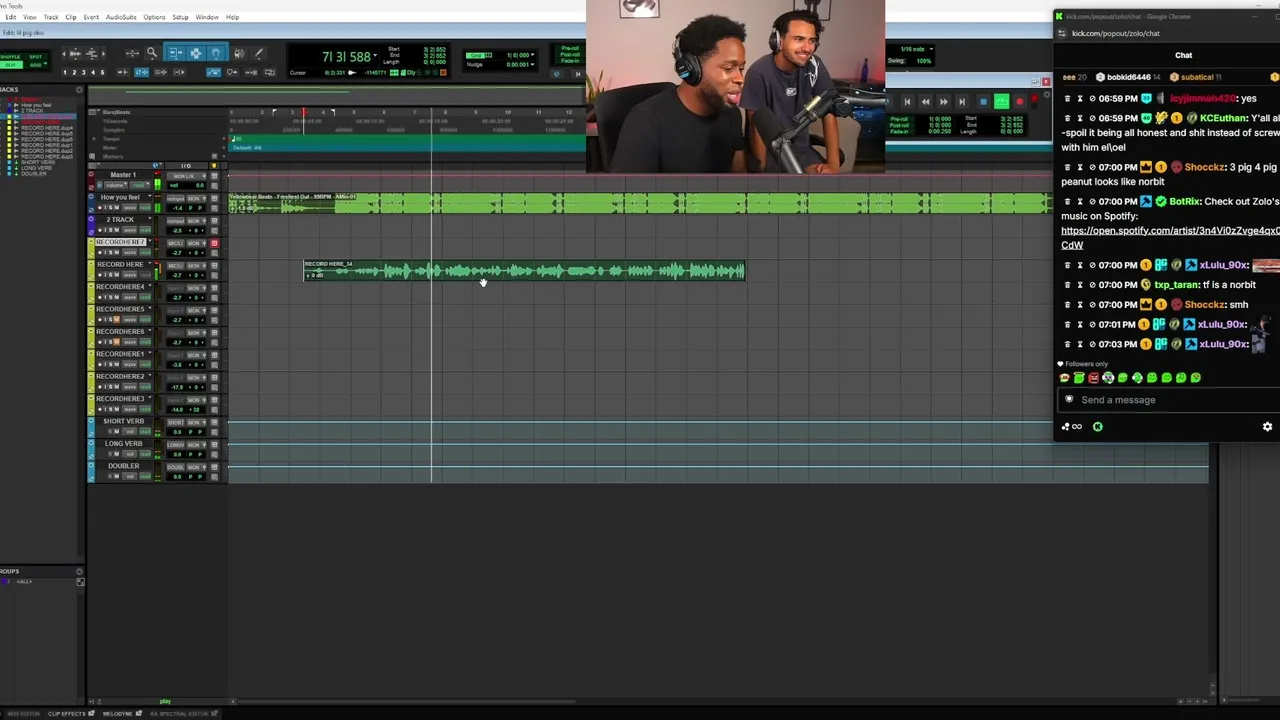
Task: Click Send a message chat input
Action: click(x=1168, y=400)
